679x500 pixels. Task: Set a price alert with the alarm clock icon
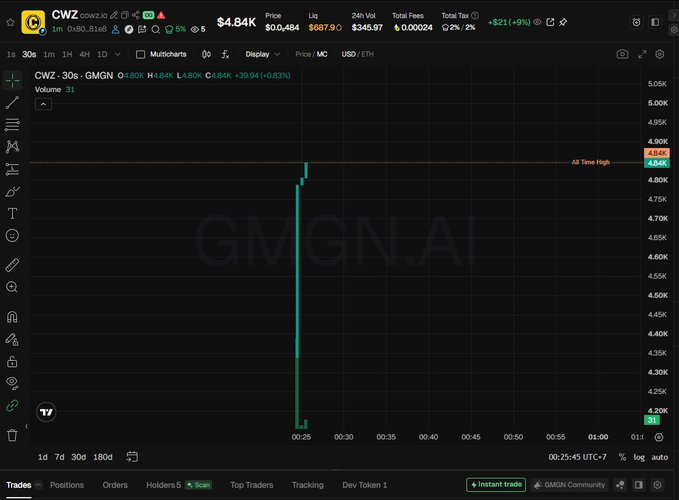pyautogui.click(x=636, y=22)
